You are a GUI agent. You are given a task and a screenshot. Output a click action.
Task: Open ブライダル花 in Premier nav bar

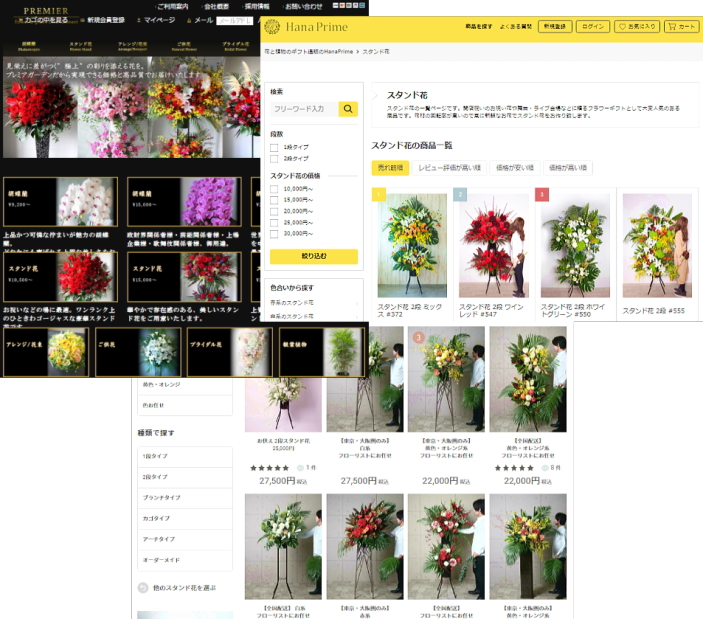235,46
